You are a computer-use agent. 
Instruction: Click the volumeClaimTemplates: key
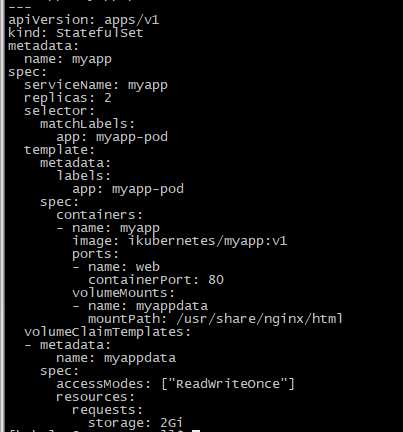coord(107,332)
